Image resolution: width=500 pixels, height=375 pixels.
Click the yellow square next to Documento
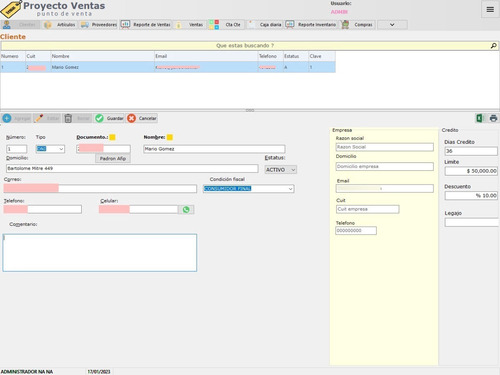(x=112, y=137)
